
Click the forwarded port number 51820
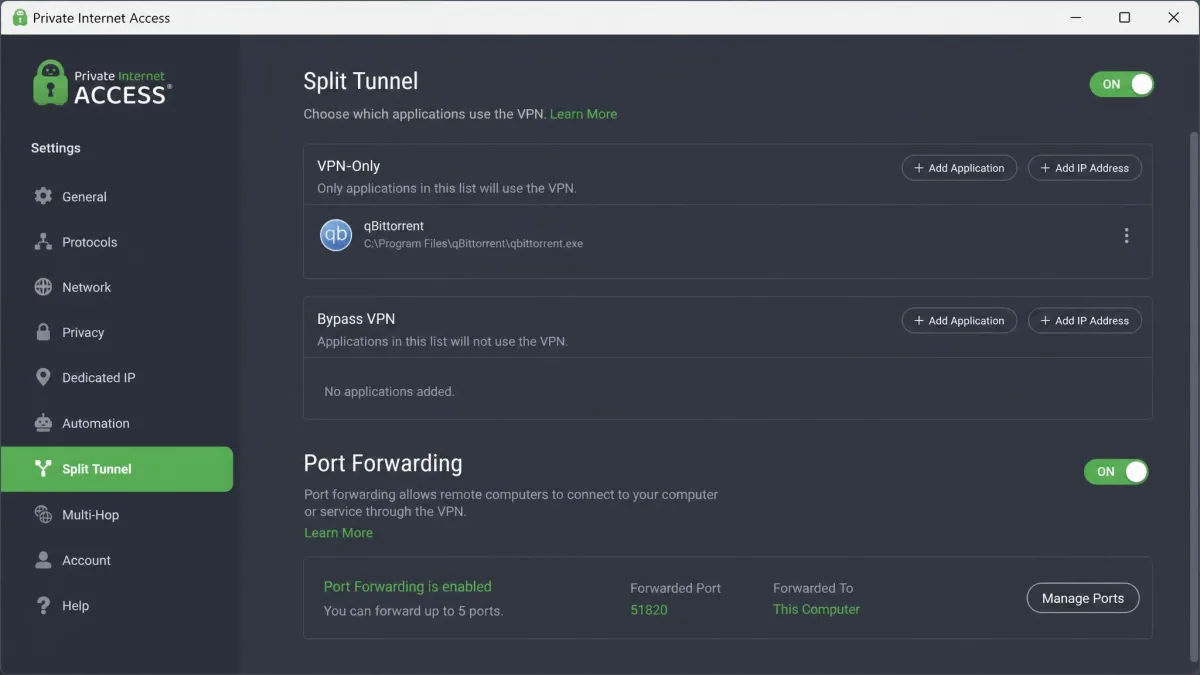click(649, 609)
